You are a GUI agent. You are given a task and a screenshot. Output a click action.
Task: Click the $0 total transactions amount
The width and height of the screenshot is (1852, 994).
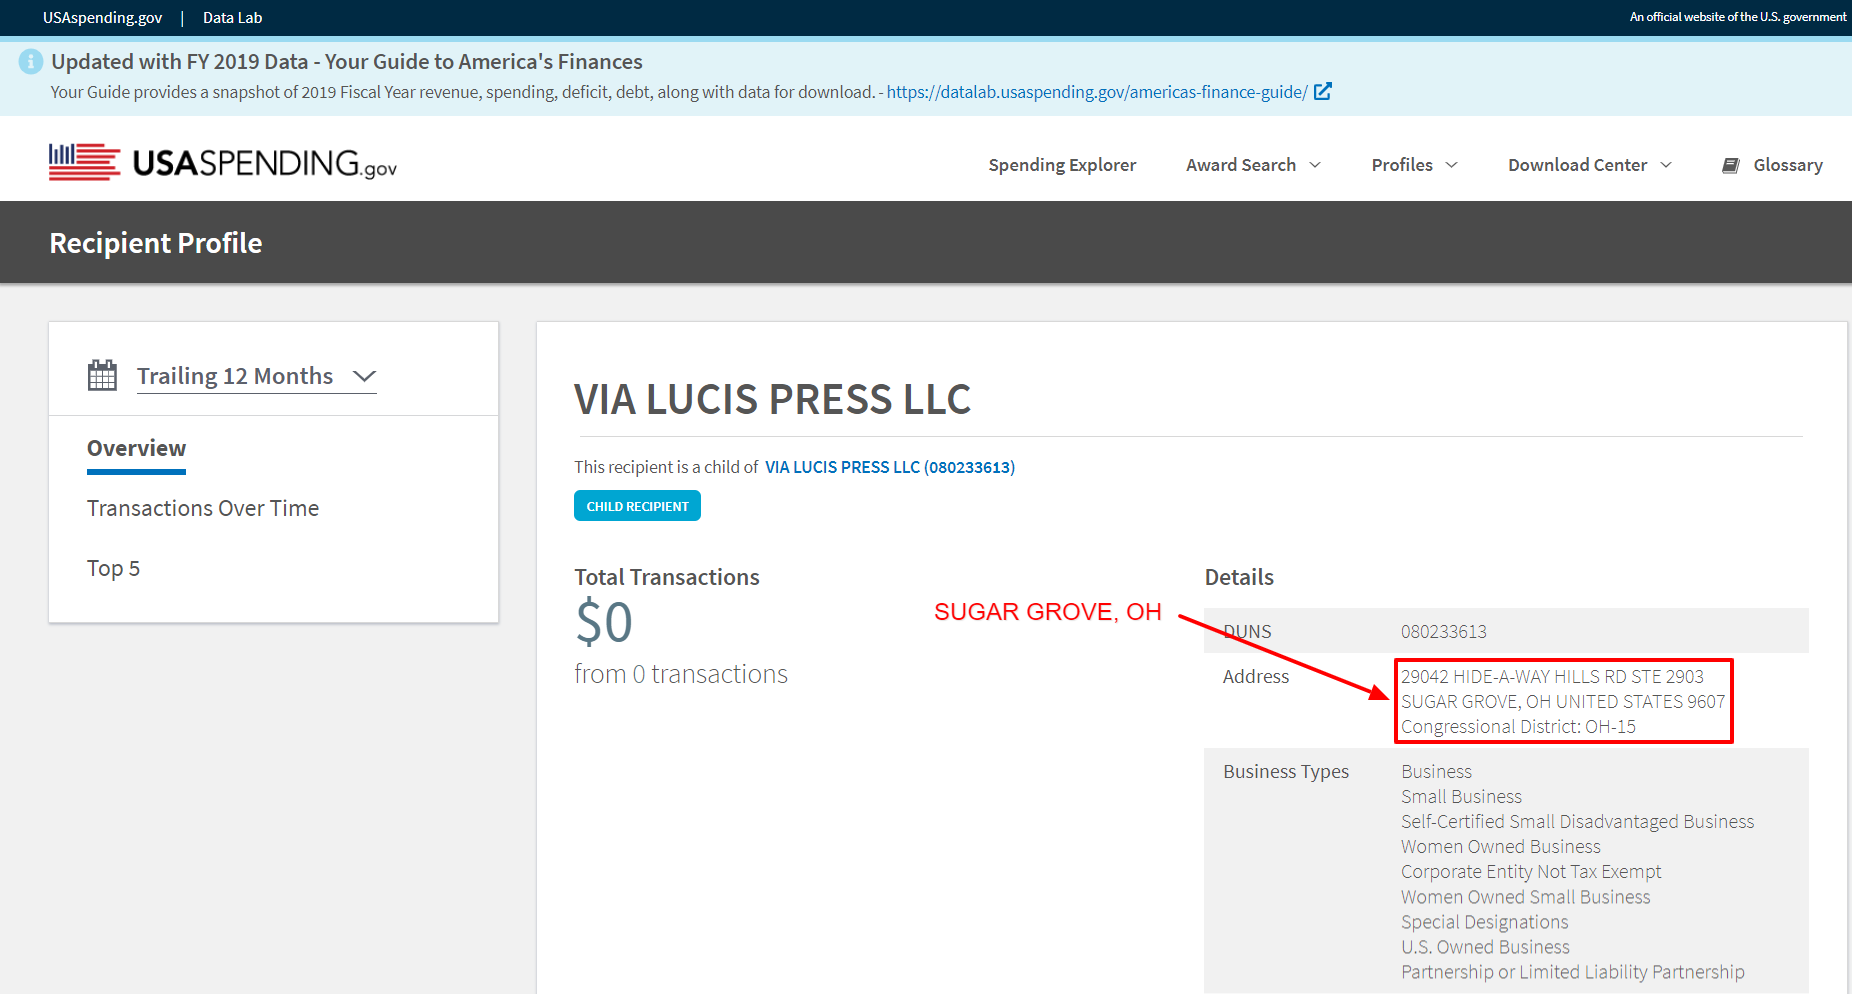point(604,622)
